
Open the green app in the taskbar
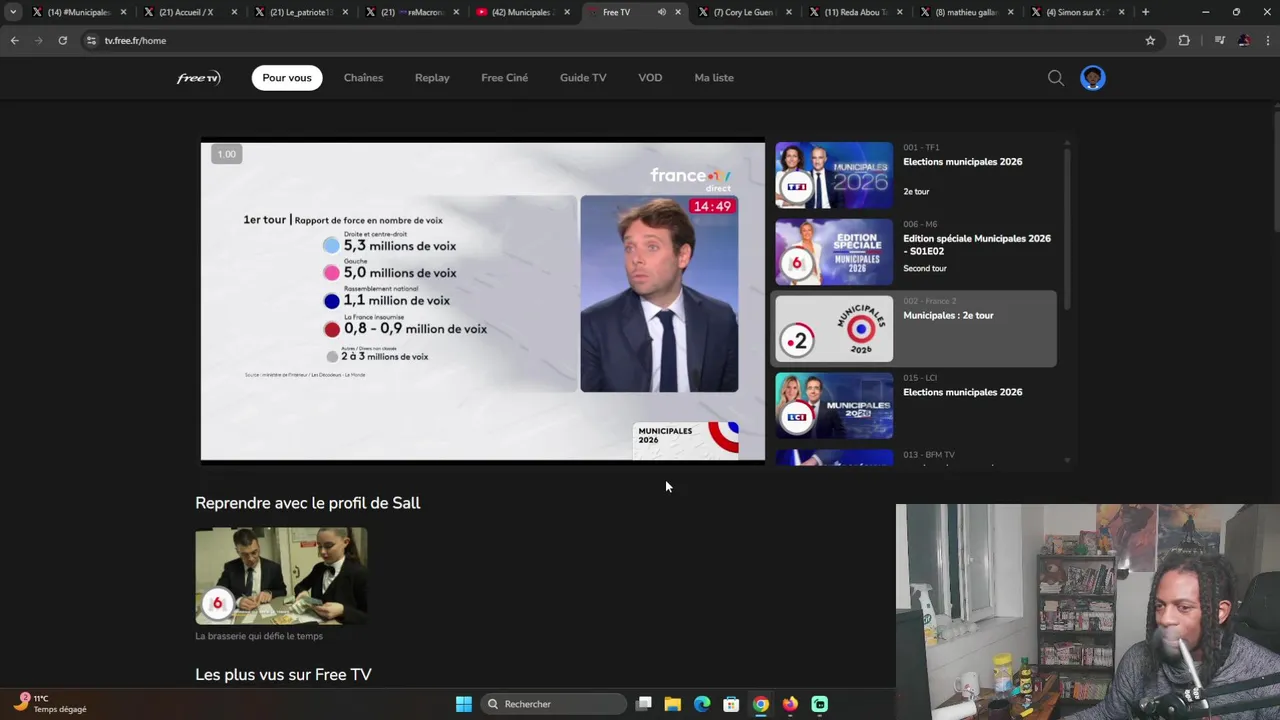click(x=819, y=704)
